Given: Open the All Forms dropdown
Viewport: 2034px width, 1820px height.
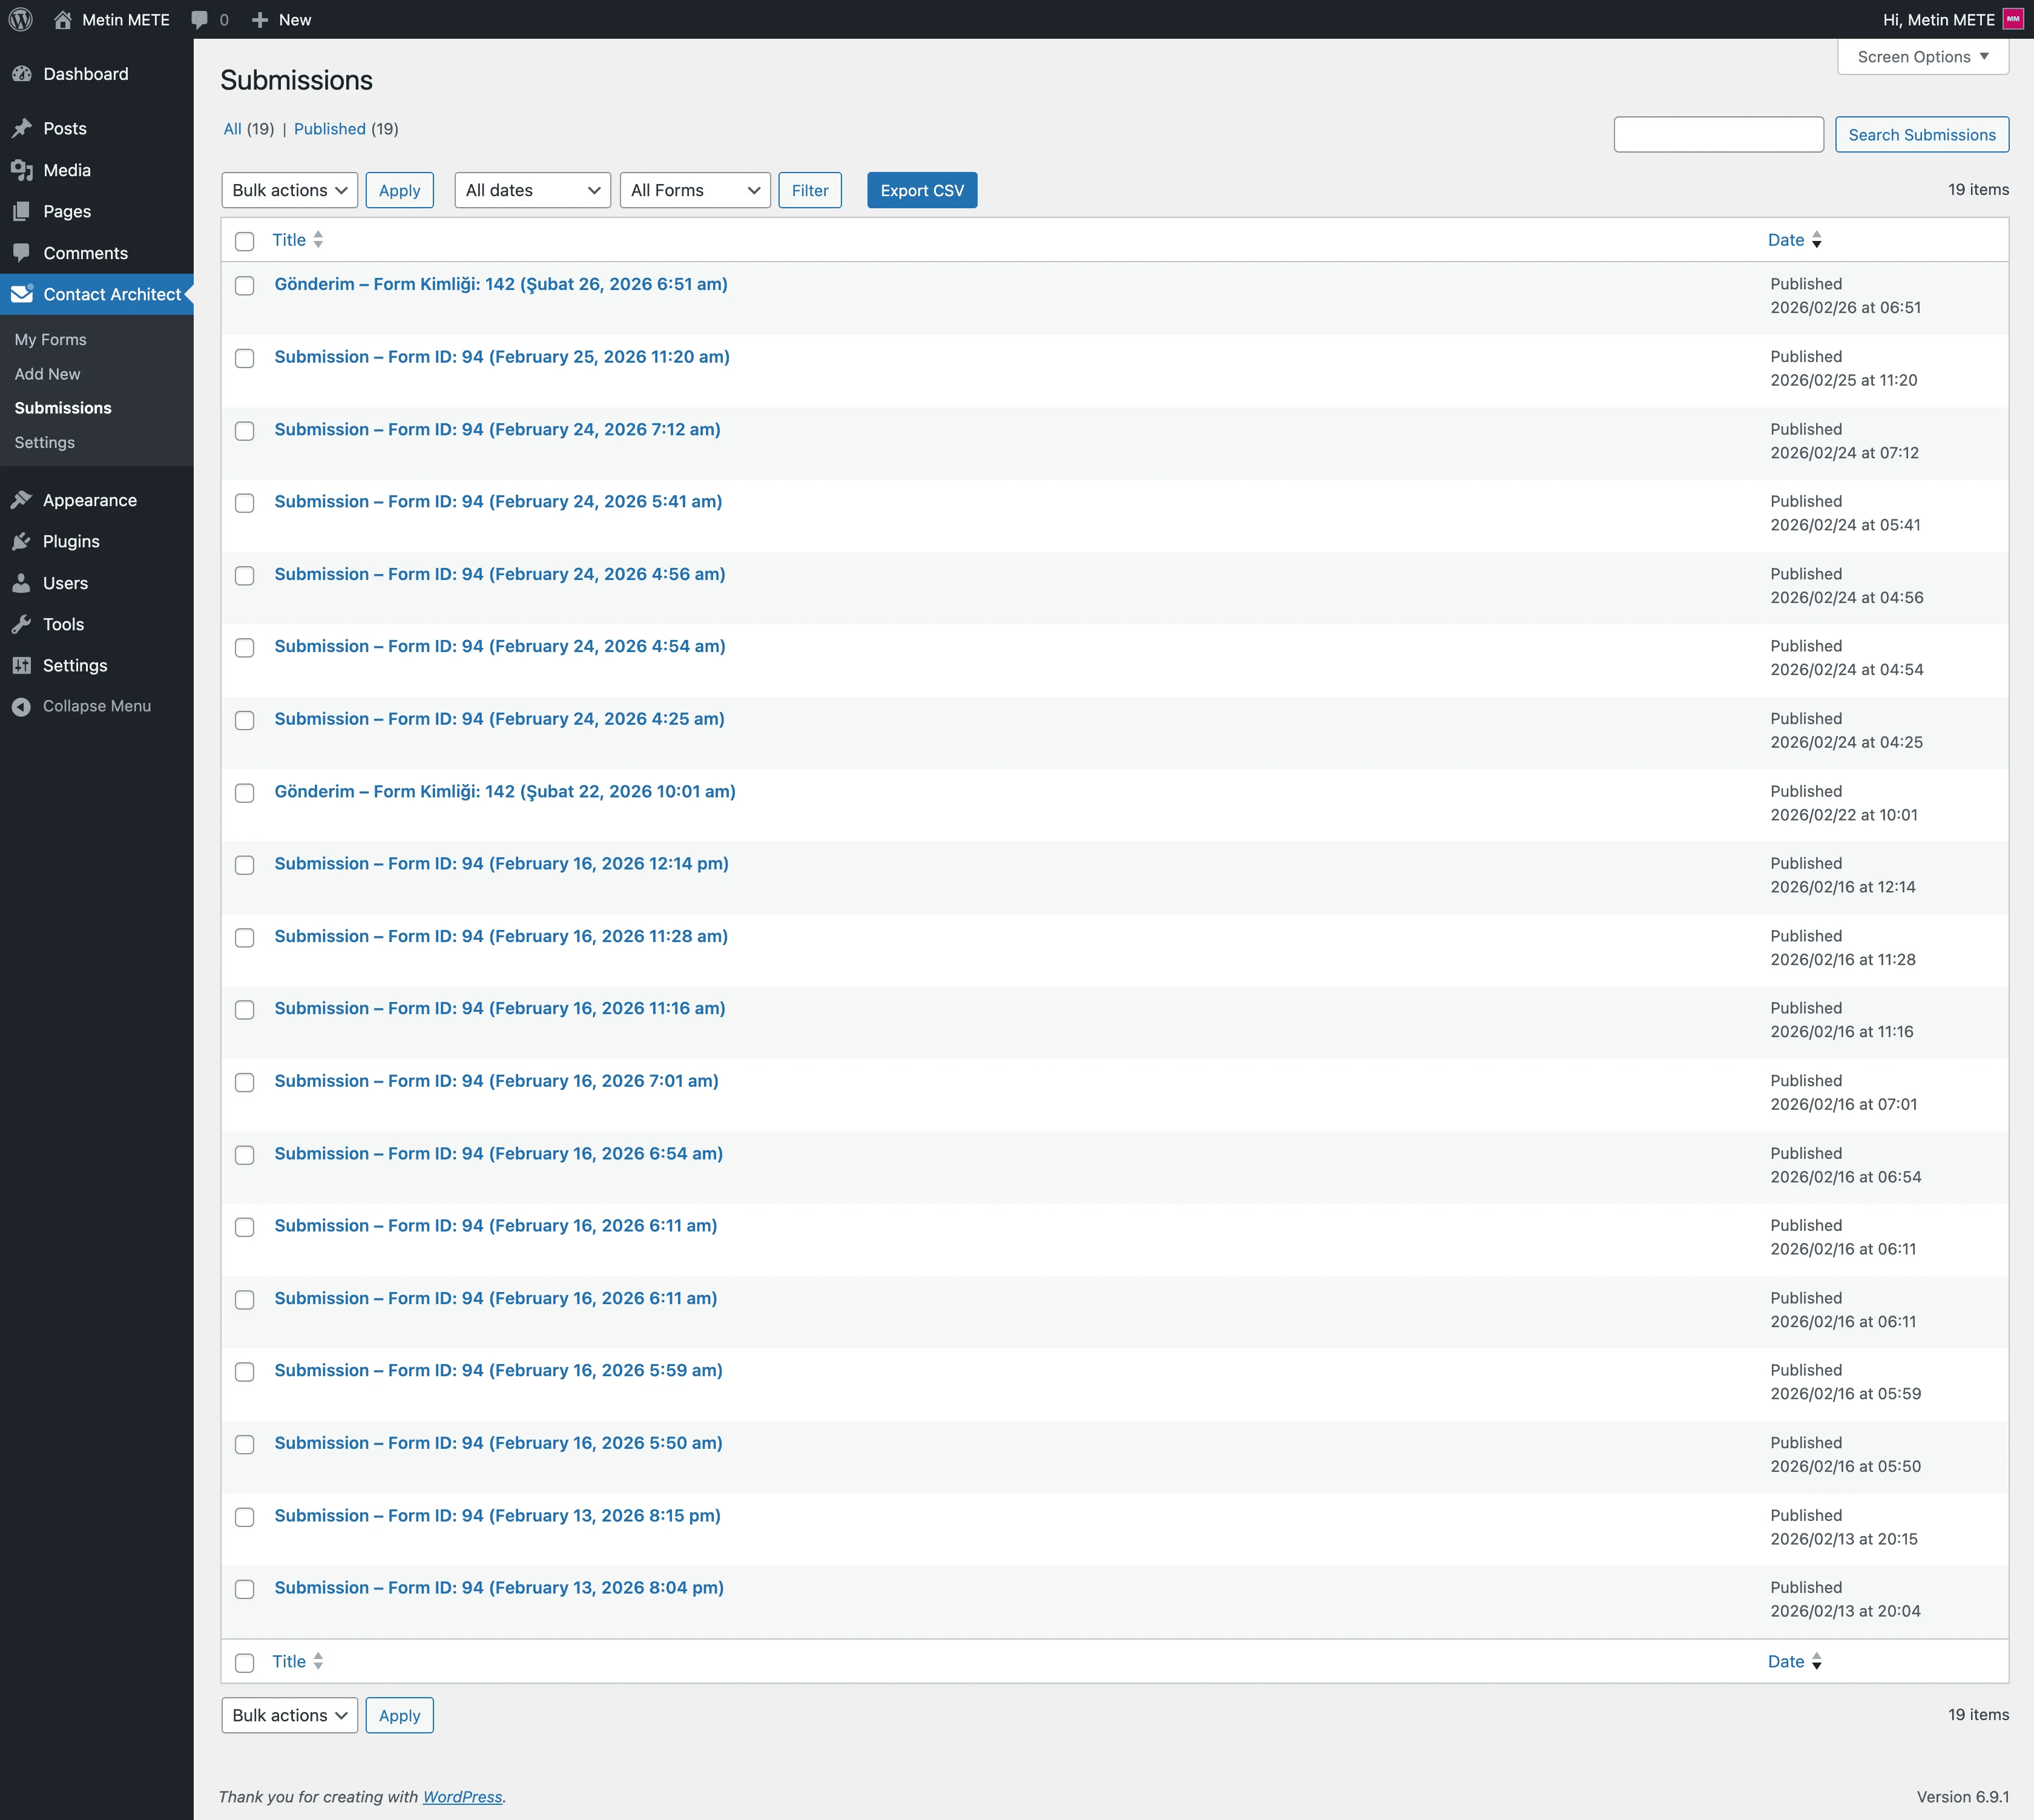Looking at the screenshot, I should (x=694, y=190).
